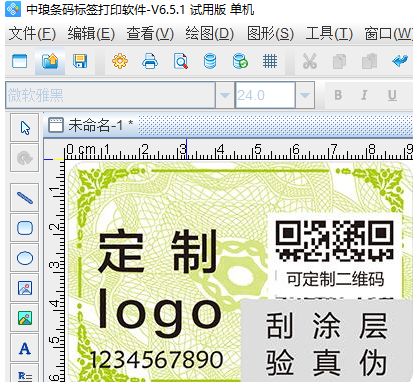Paste clipboard icon in toolbar

pyautogui.click(x=369, y=61)
